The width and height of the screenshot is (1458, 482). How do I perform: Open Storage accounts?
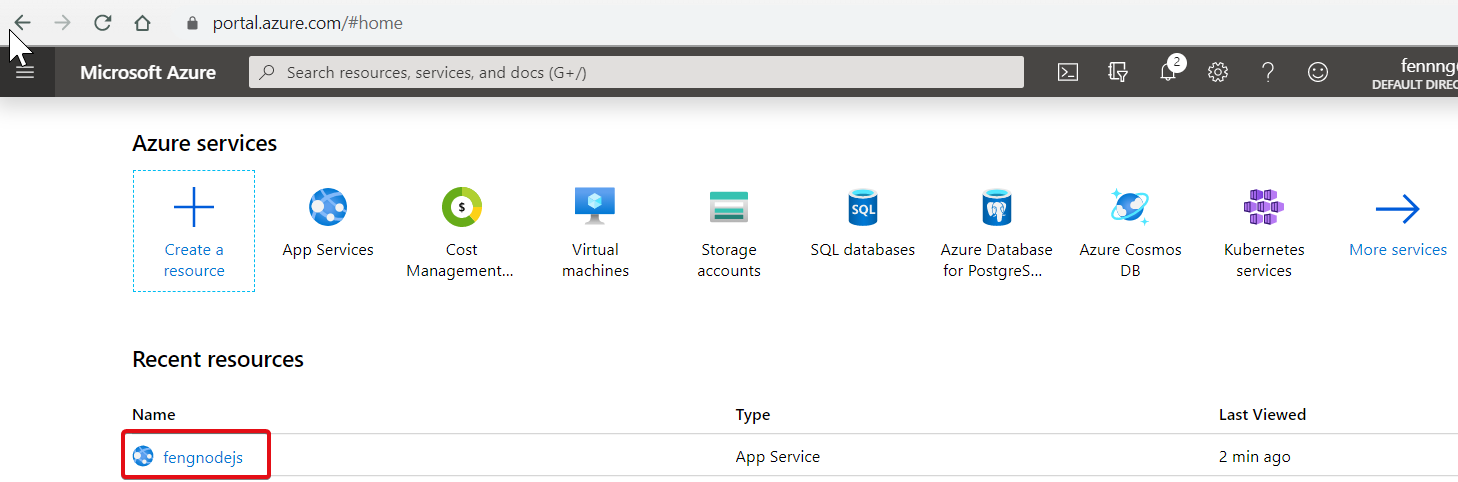729,232
